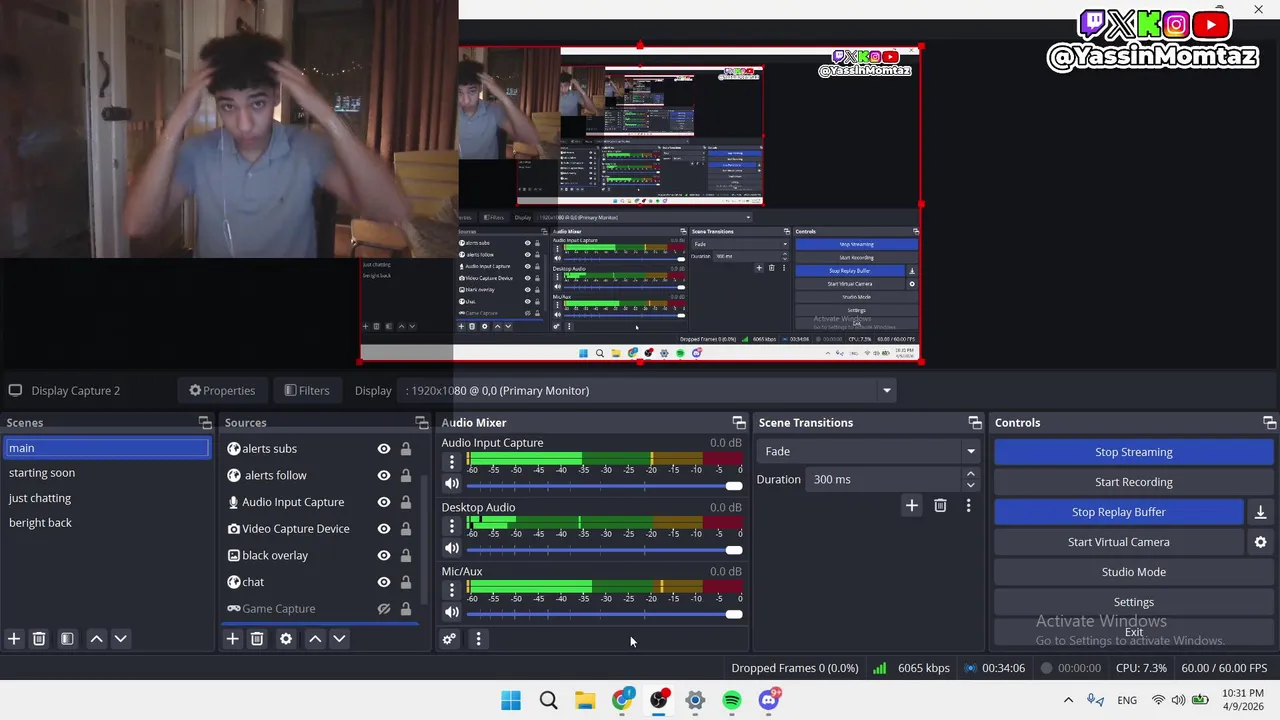
Task: Open Advanced Audio Properties gears icon
Action: (450, 639)
